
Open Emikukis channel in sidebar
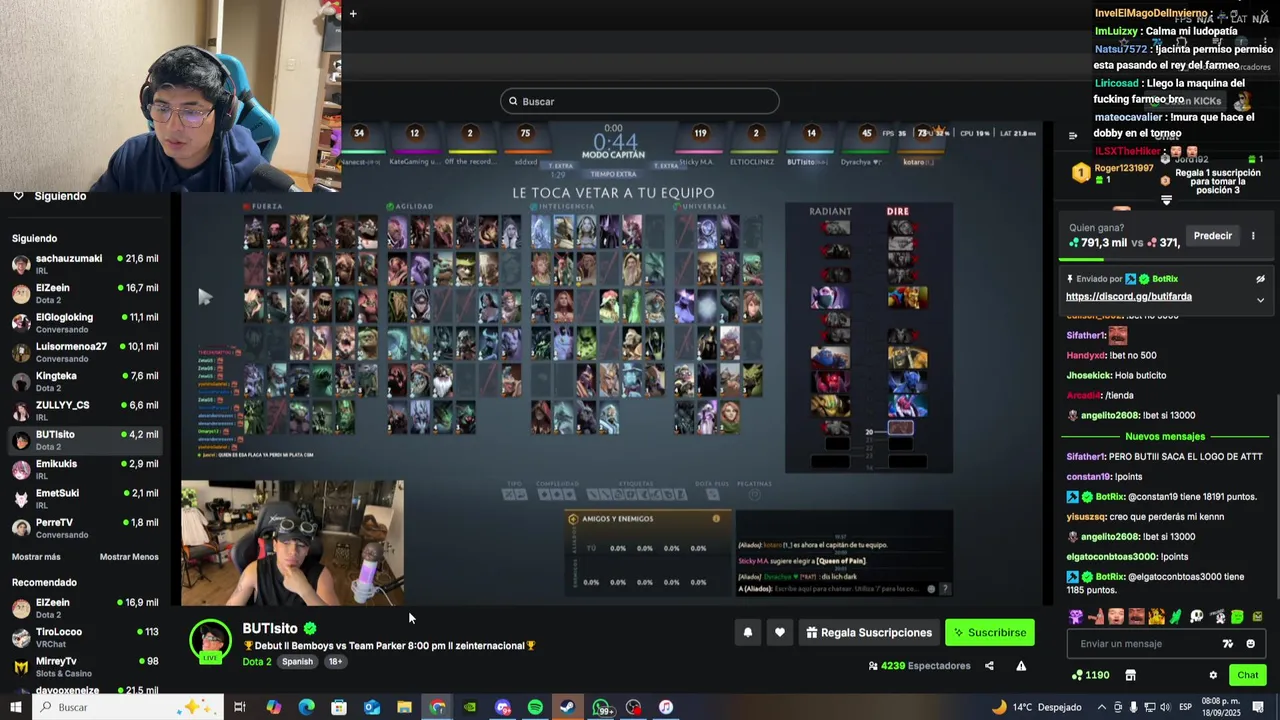pos(84,469)
